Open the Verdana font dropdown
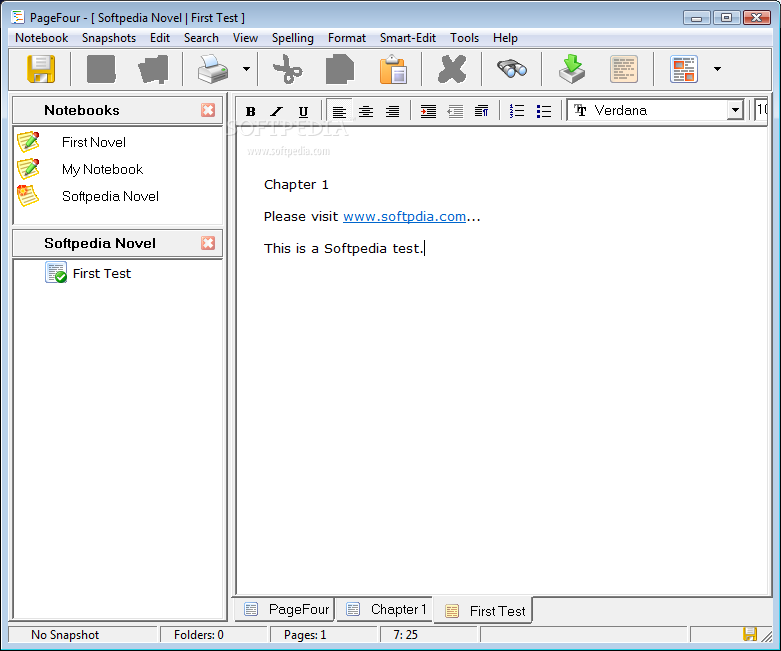The height and width of the screenshot is (651, 781). click(x=735, y=111)
